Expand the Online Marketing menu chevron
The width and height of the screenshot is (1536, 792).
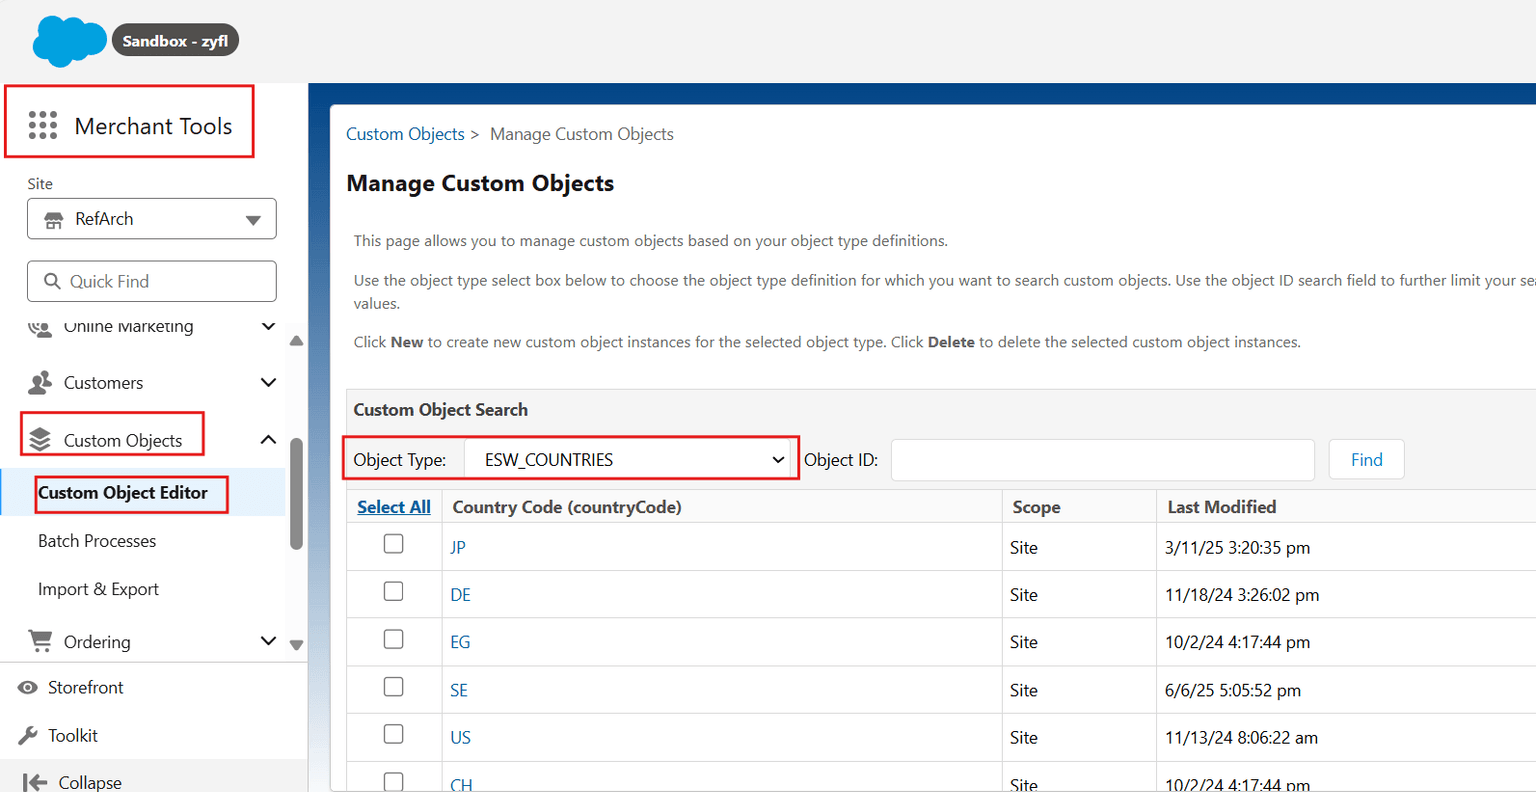[x=268, y=326]
